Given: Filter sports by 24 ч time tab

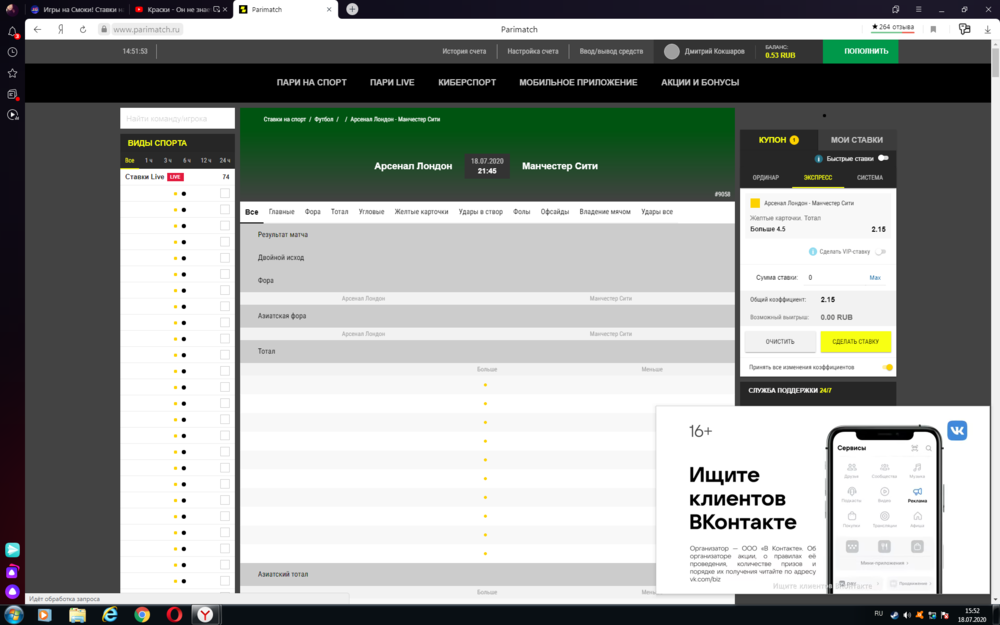Looking at the screenshot, I should (224, 161).
